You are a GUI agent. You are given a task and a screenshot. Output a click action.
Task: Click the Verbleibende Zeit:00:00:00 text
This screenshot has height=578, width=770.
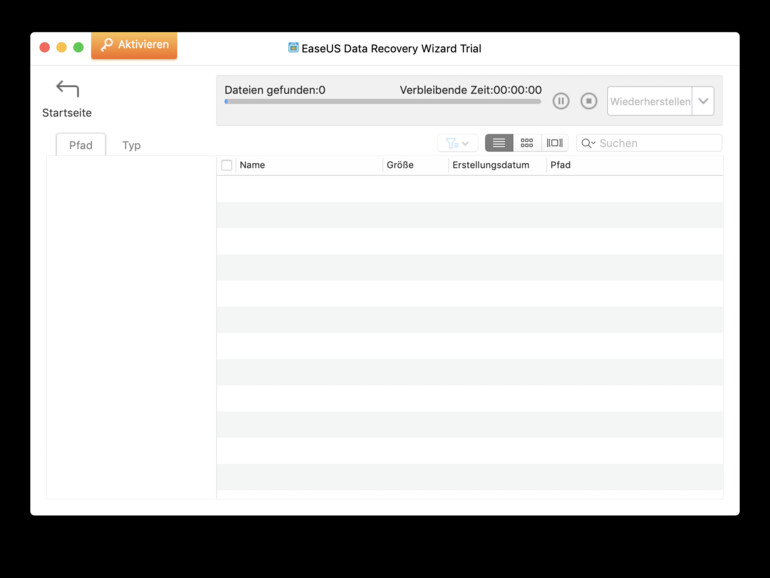(x=470, y=90)
